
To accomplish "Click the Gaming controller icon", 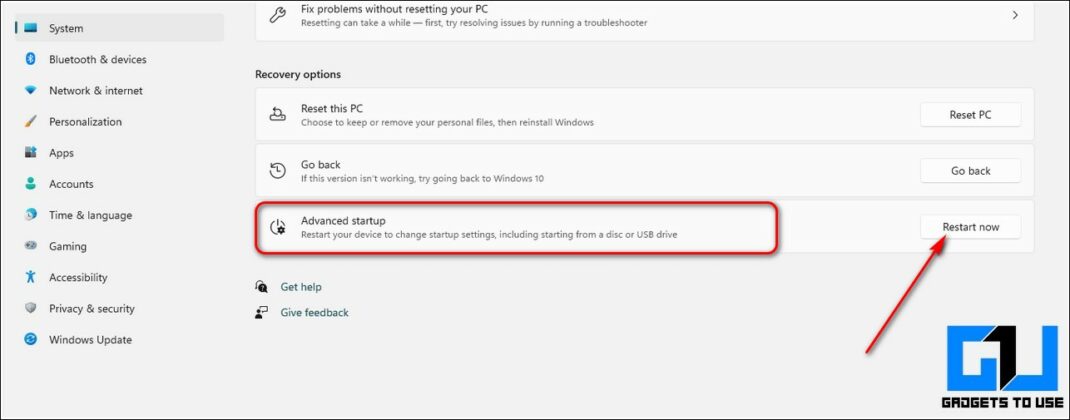I will pyautogui.click(x=30, y=246).
